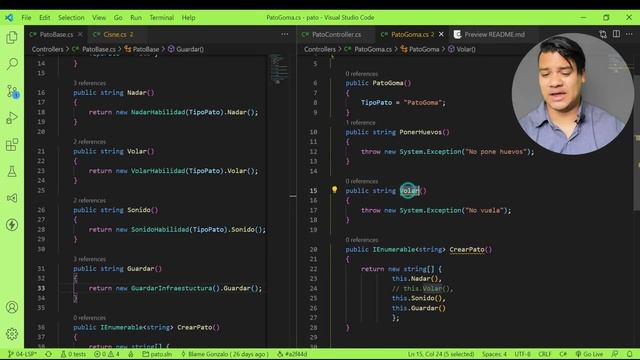Open the Terminal menu

162,18
